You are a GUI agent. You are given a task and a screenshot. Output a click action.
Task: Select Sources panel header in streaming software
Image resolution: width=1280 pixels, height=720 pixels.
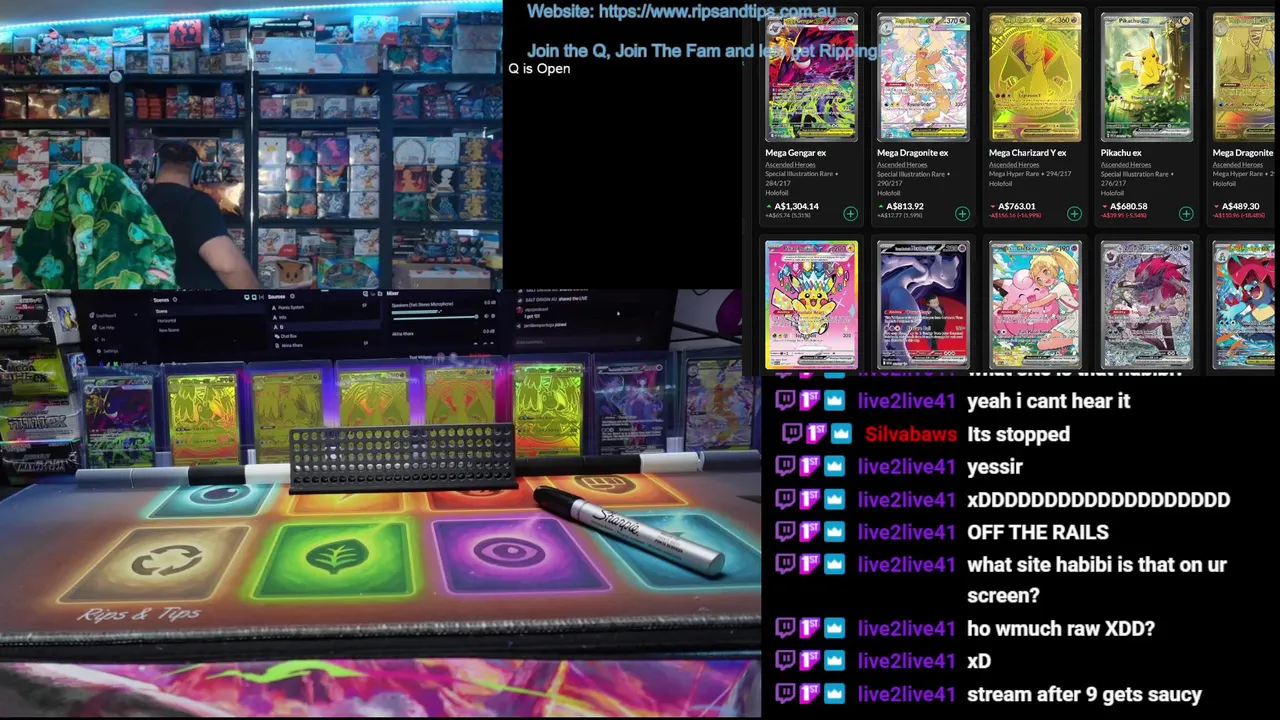pos(276,297)
